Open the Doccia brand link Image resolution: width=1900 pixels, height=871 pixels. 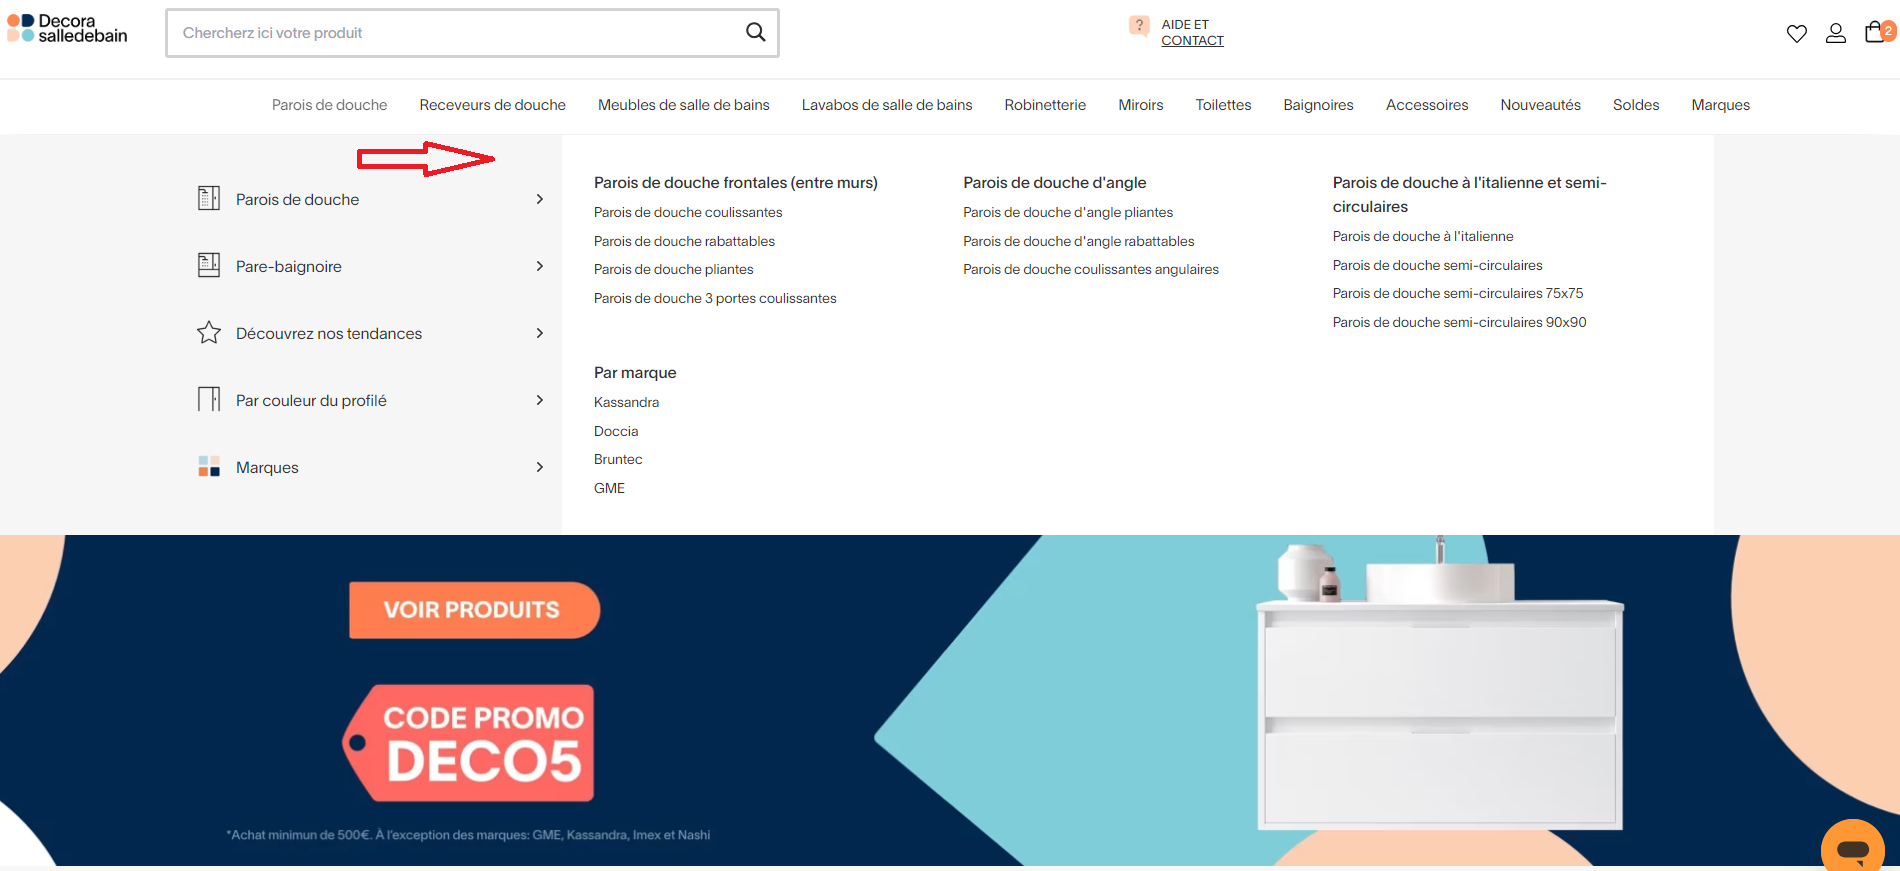click(616, 431)
